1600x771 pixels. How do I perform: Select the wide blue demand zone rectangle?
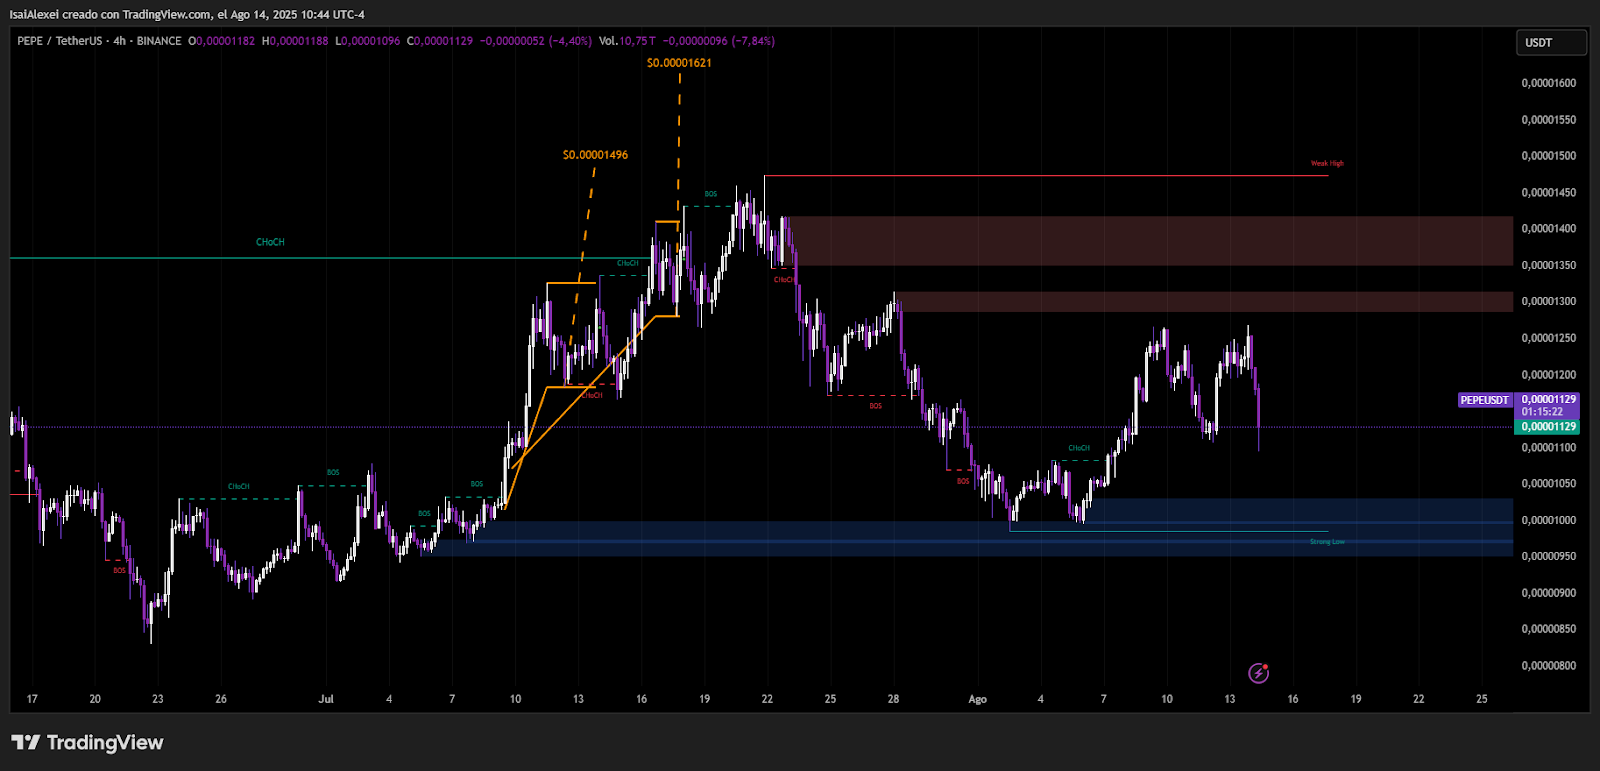[x=970, y=539]
